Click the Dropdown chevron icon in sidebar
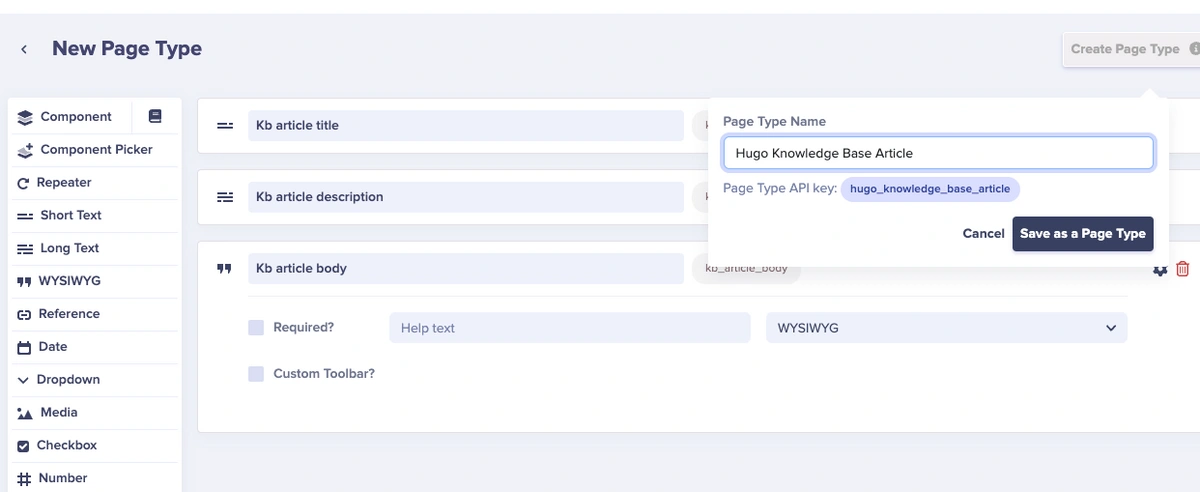 point(23,380)
